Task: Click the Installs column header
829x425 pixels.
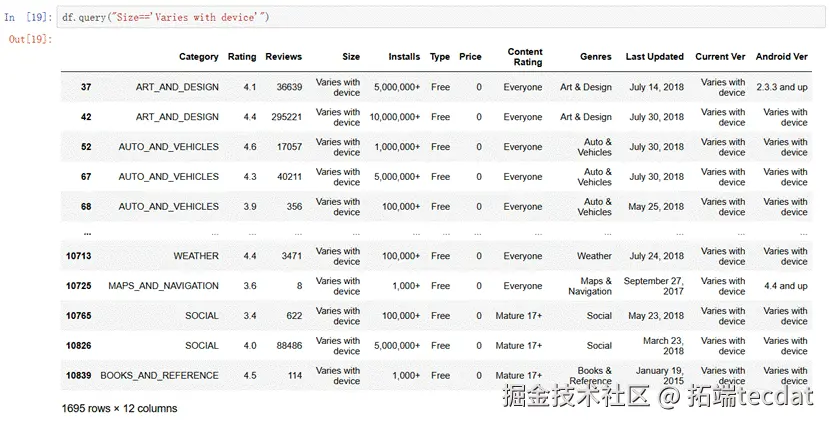Action: coord(404,57)
